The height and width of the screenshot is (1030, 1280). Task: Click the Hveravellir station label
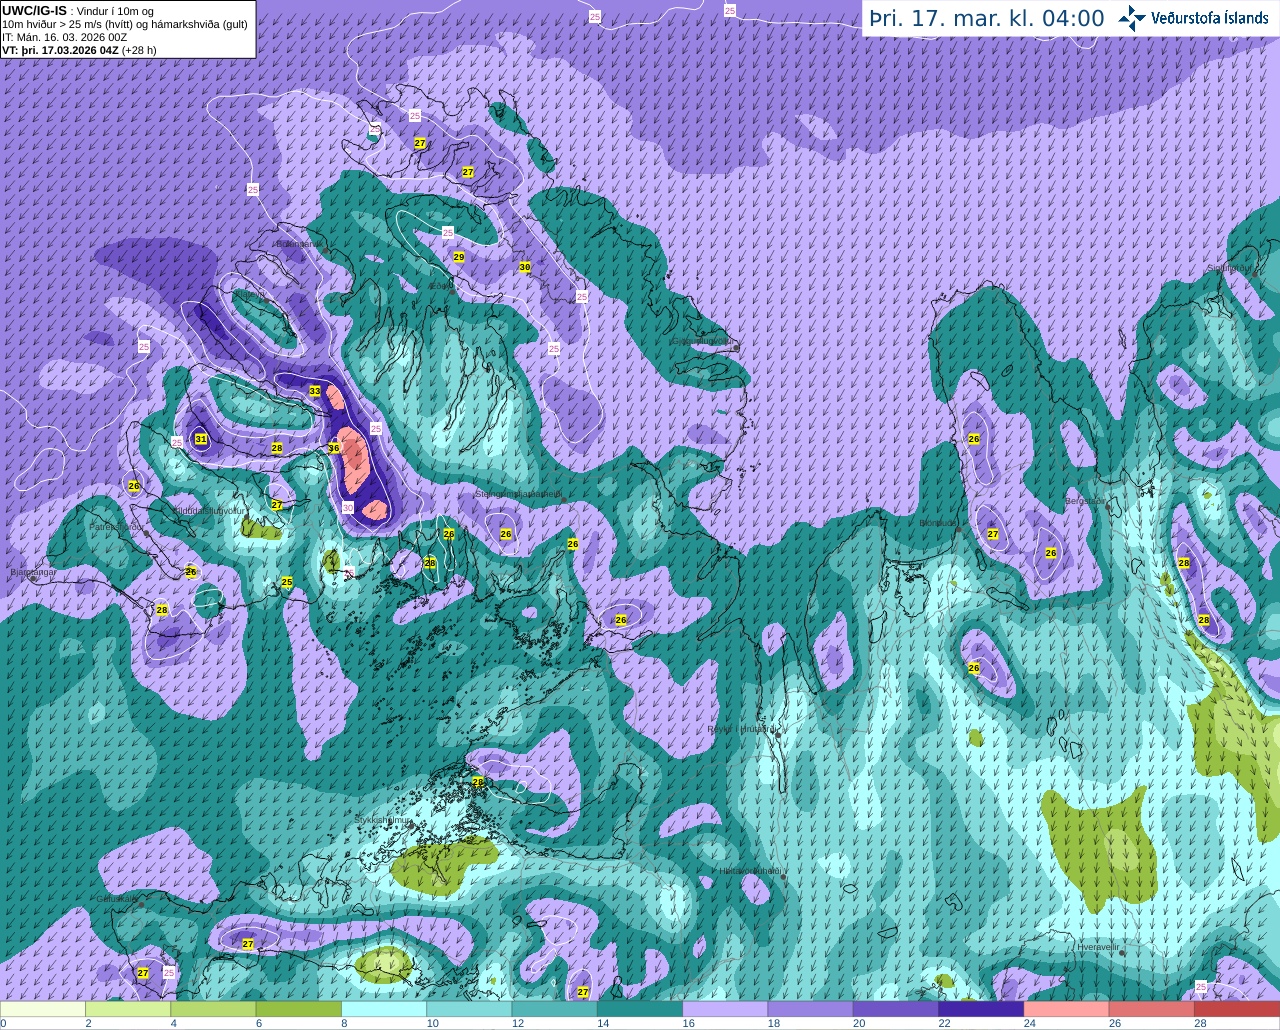pyautogui.click(x=1098, y=946)
